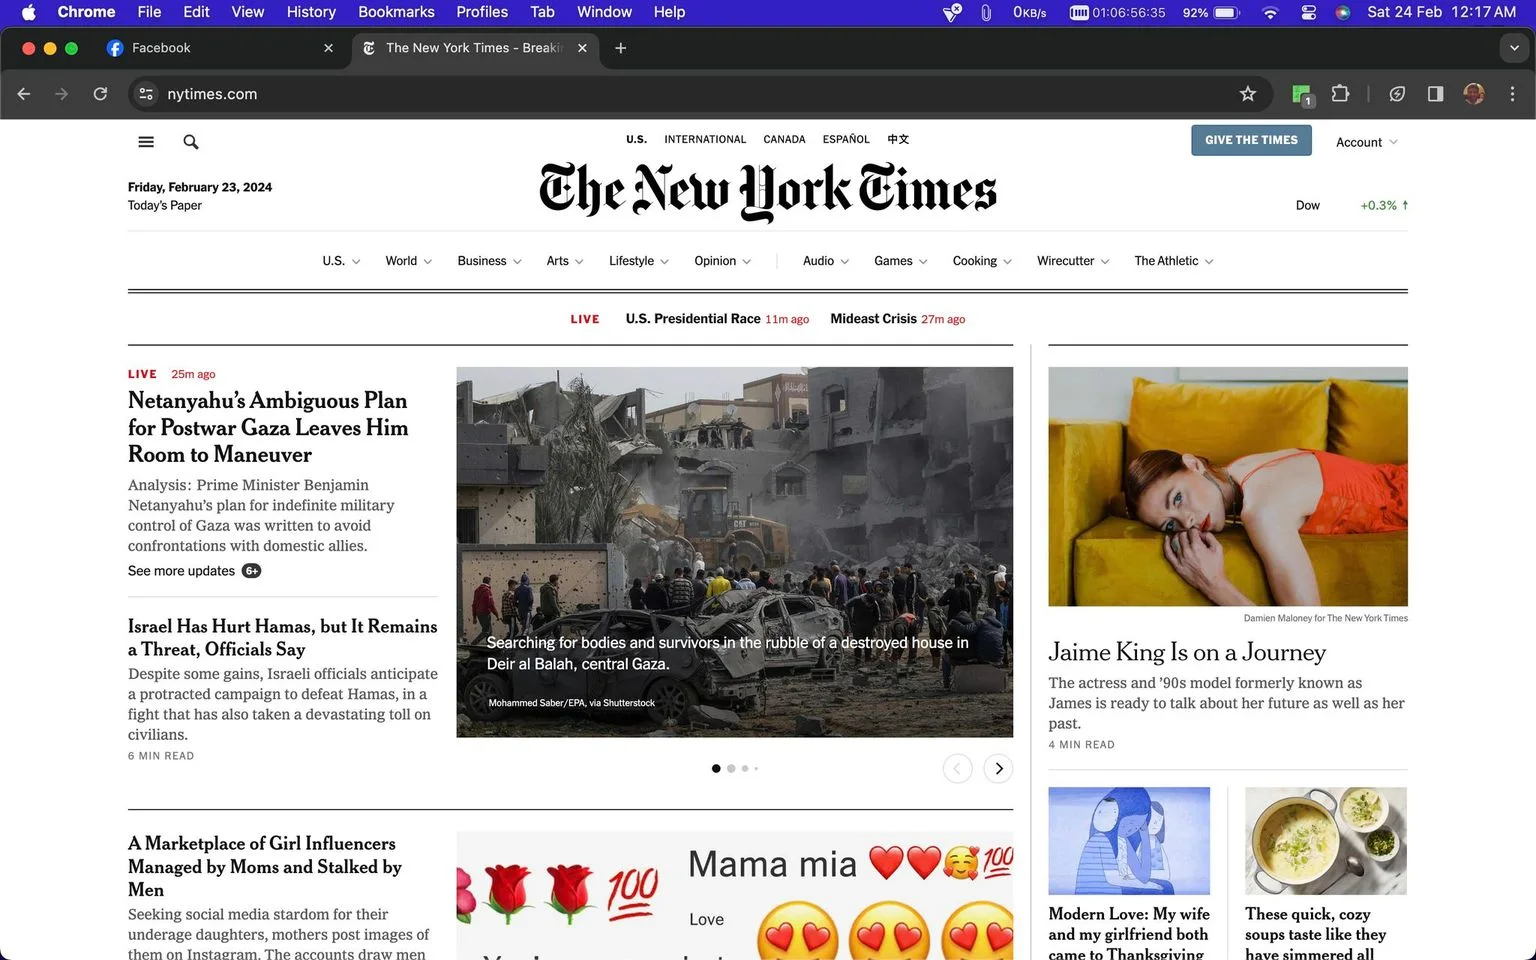Select the second carousel dot indicator
Viewport: 1536px width, 960px height.
coord(731,769)
